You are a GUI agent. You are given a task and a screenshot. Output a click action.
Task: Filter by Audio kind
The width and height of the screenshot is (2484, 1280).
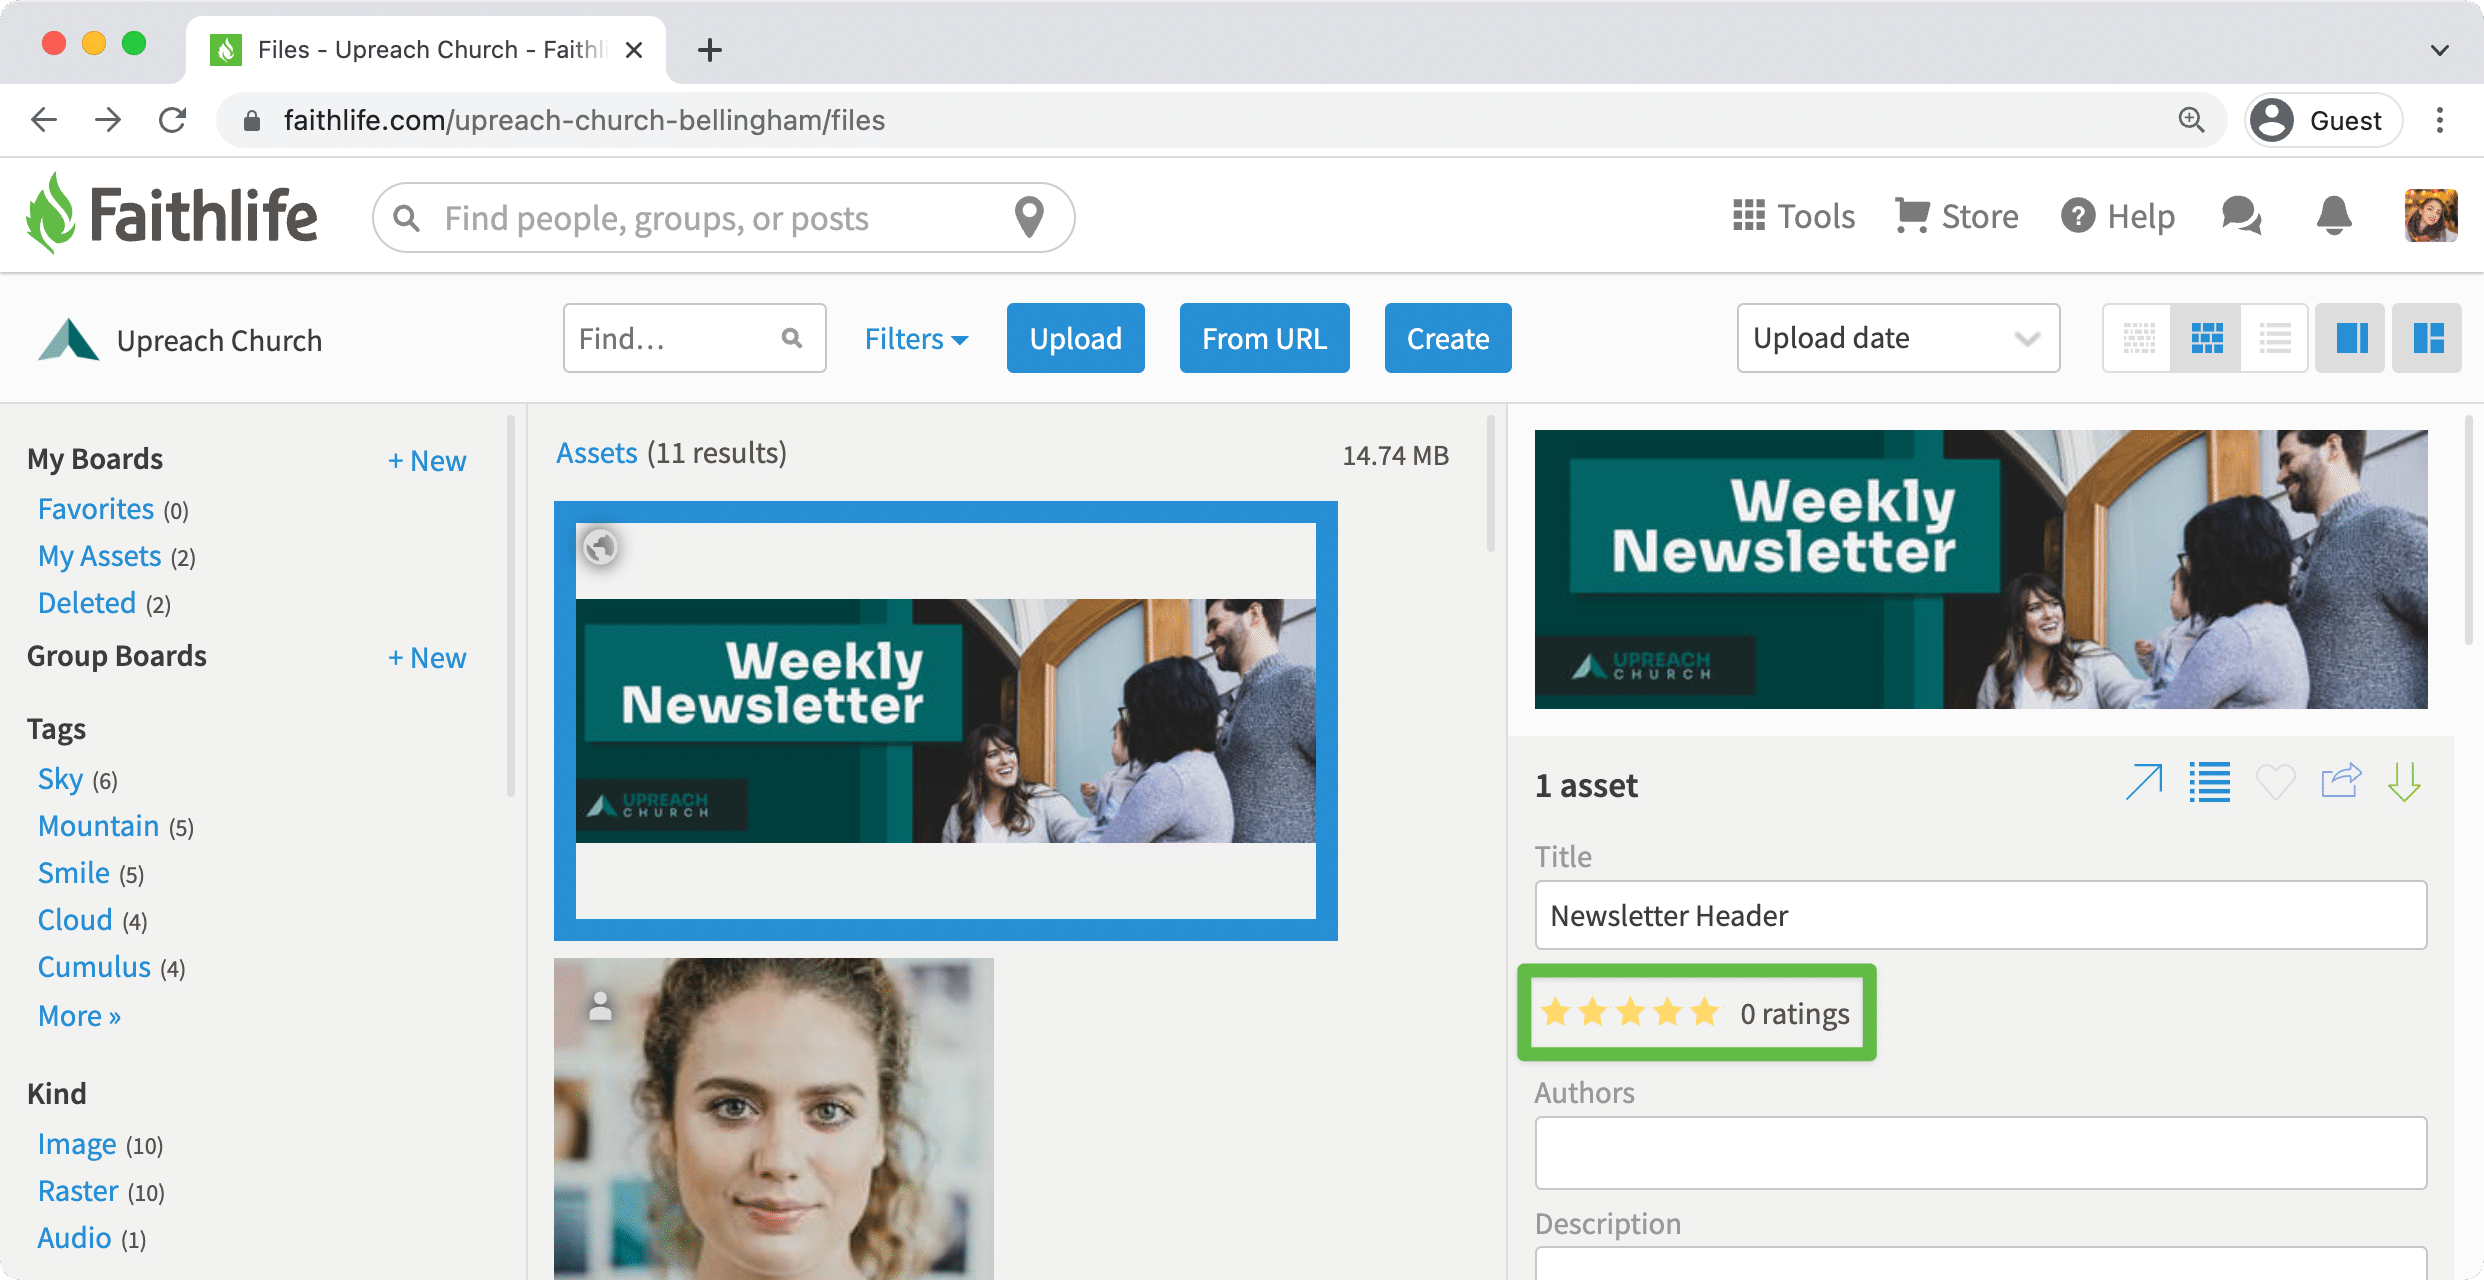74,1238
